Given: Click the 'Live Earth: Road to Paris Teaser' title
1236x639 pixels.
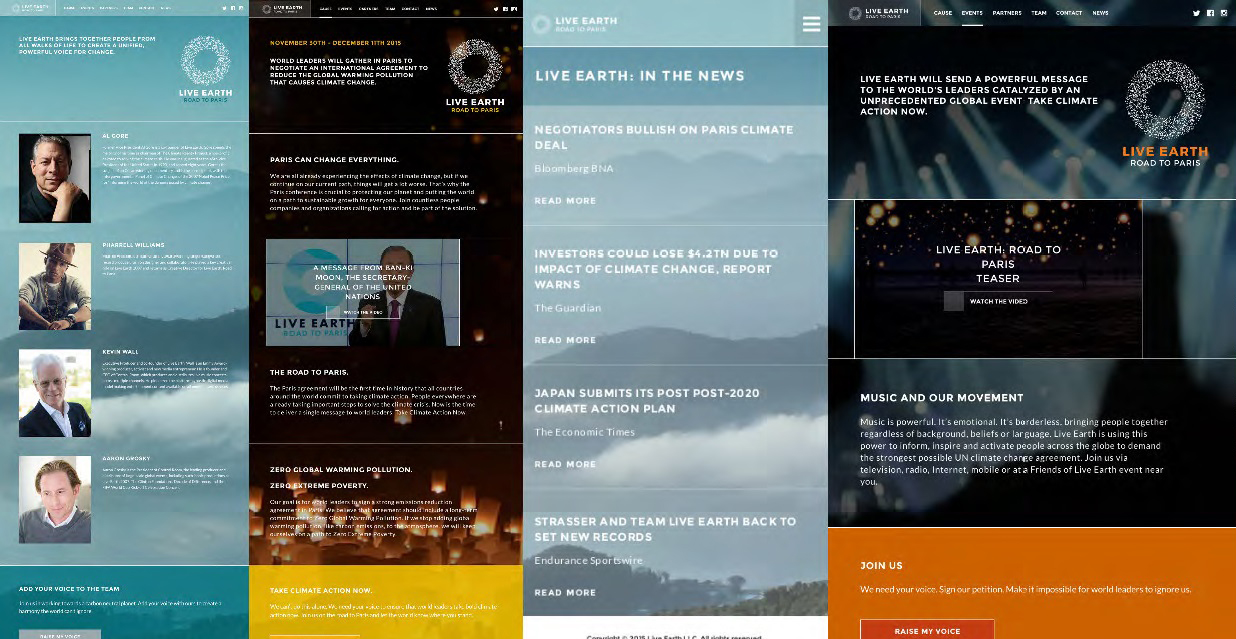Looking at the screenshot, I should (998, 264).
